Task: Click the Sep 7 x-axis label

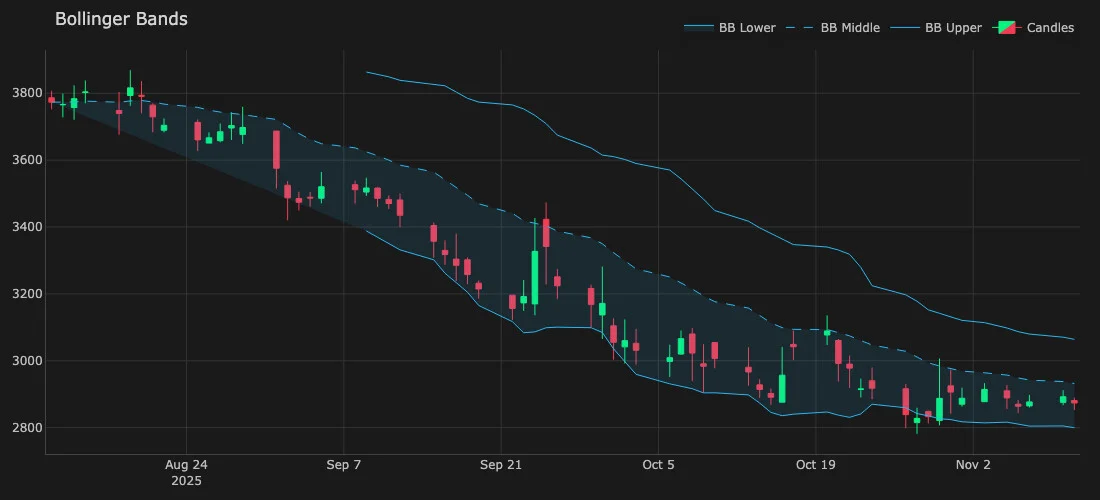Action: pos(344,465)
